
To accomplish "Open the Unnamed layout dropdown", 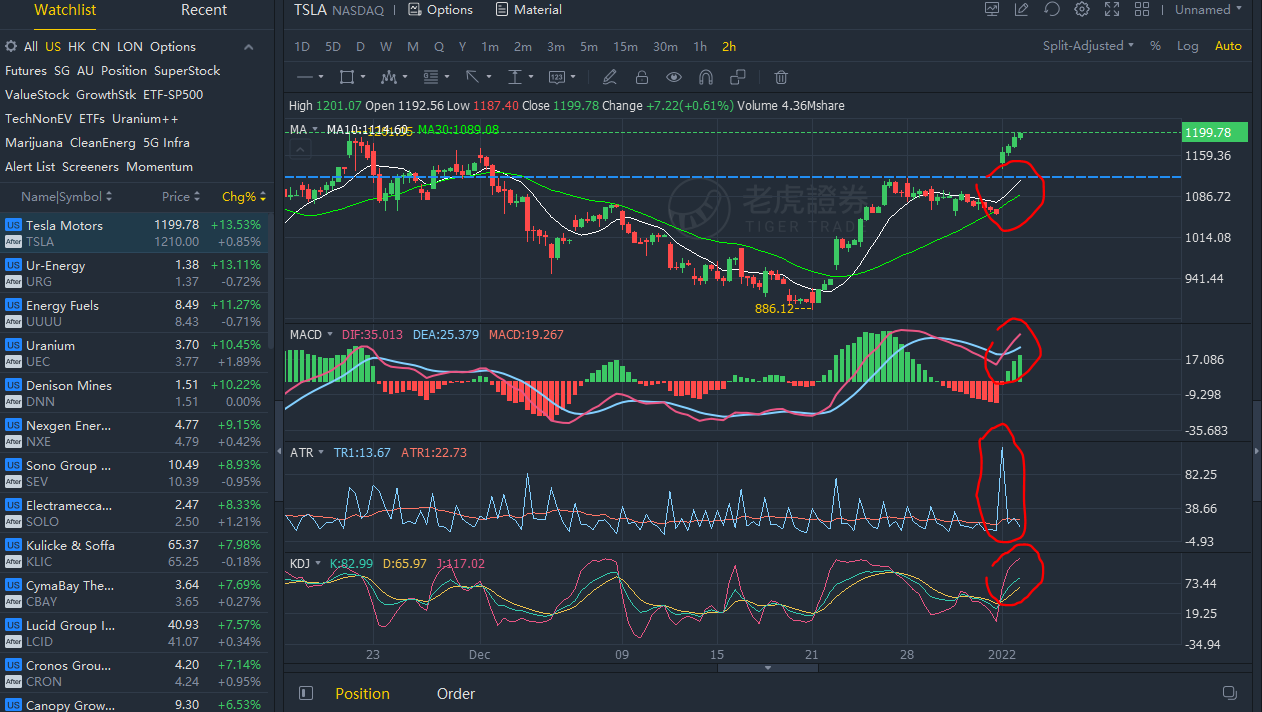I will pos(1208,10).
